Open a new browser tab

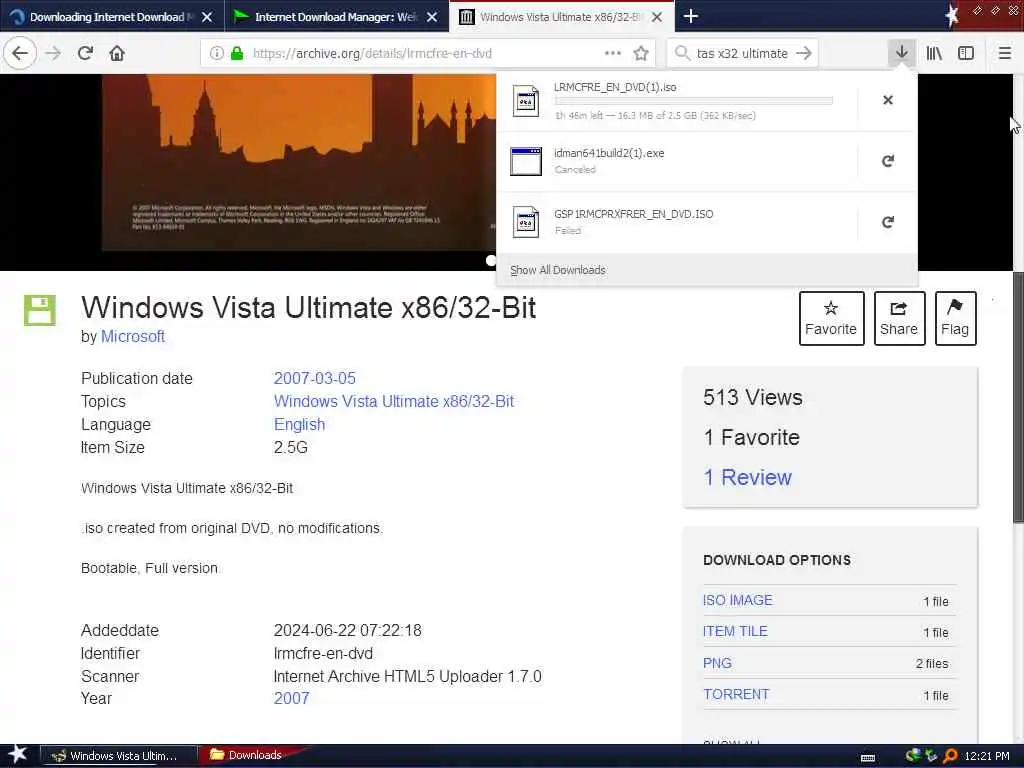click(x=691, y=16)
